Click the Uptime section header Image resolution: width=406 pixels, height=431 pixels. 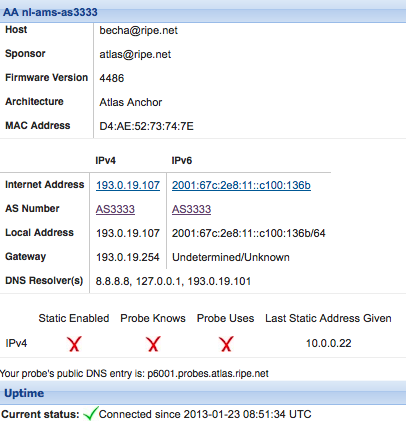pos(203,393)
